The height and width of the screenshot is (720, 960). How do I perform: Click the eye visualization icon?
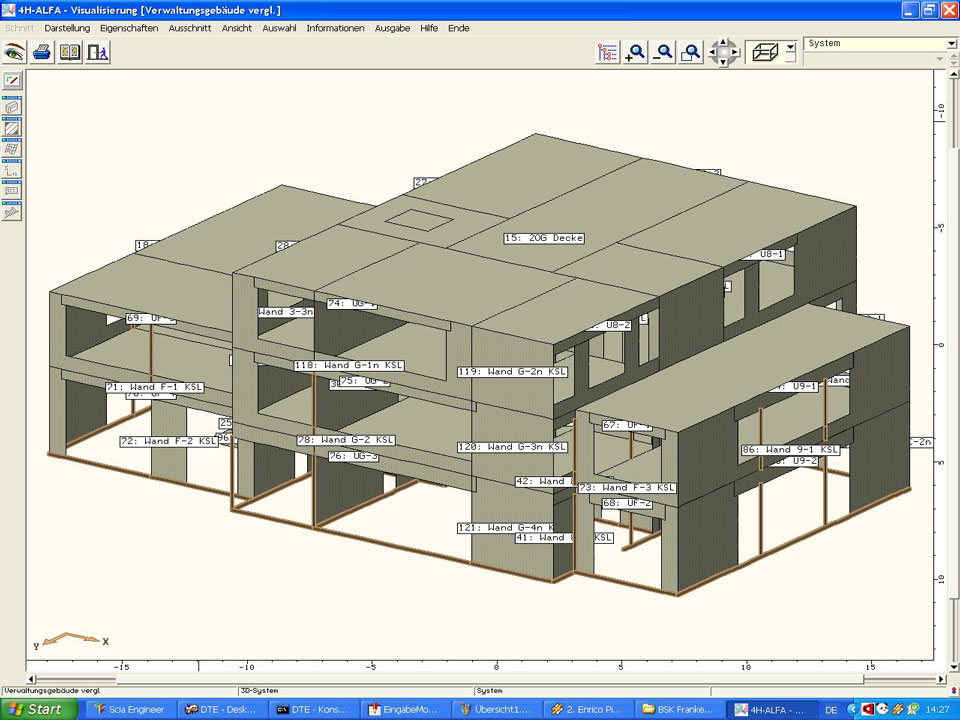pyautogui.click(x=14, y=52)
